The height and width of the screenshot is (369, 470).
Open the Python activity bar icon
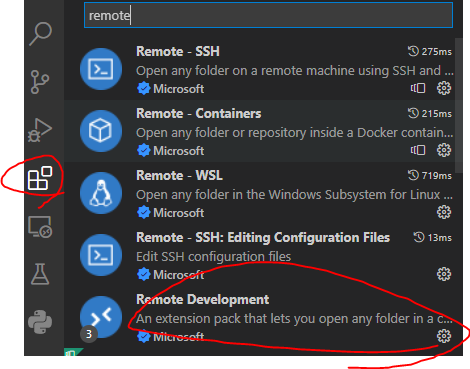(x=40, y=322)
